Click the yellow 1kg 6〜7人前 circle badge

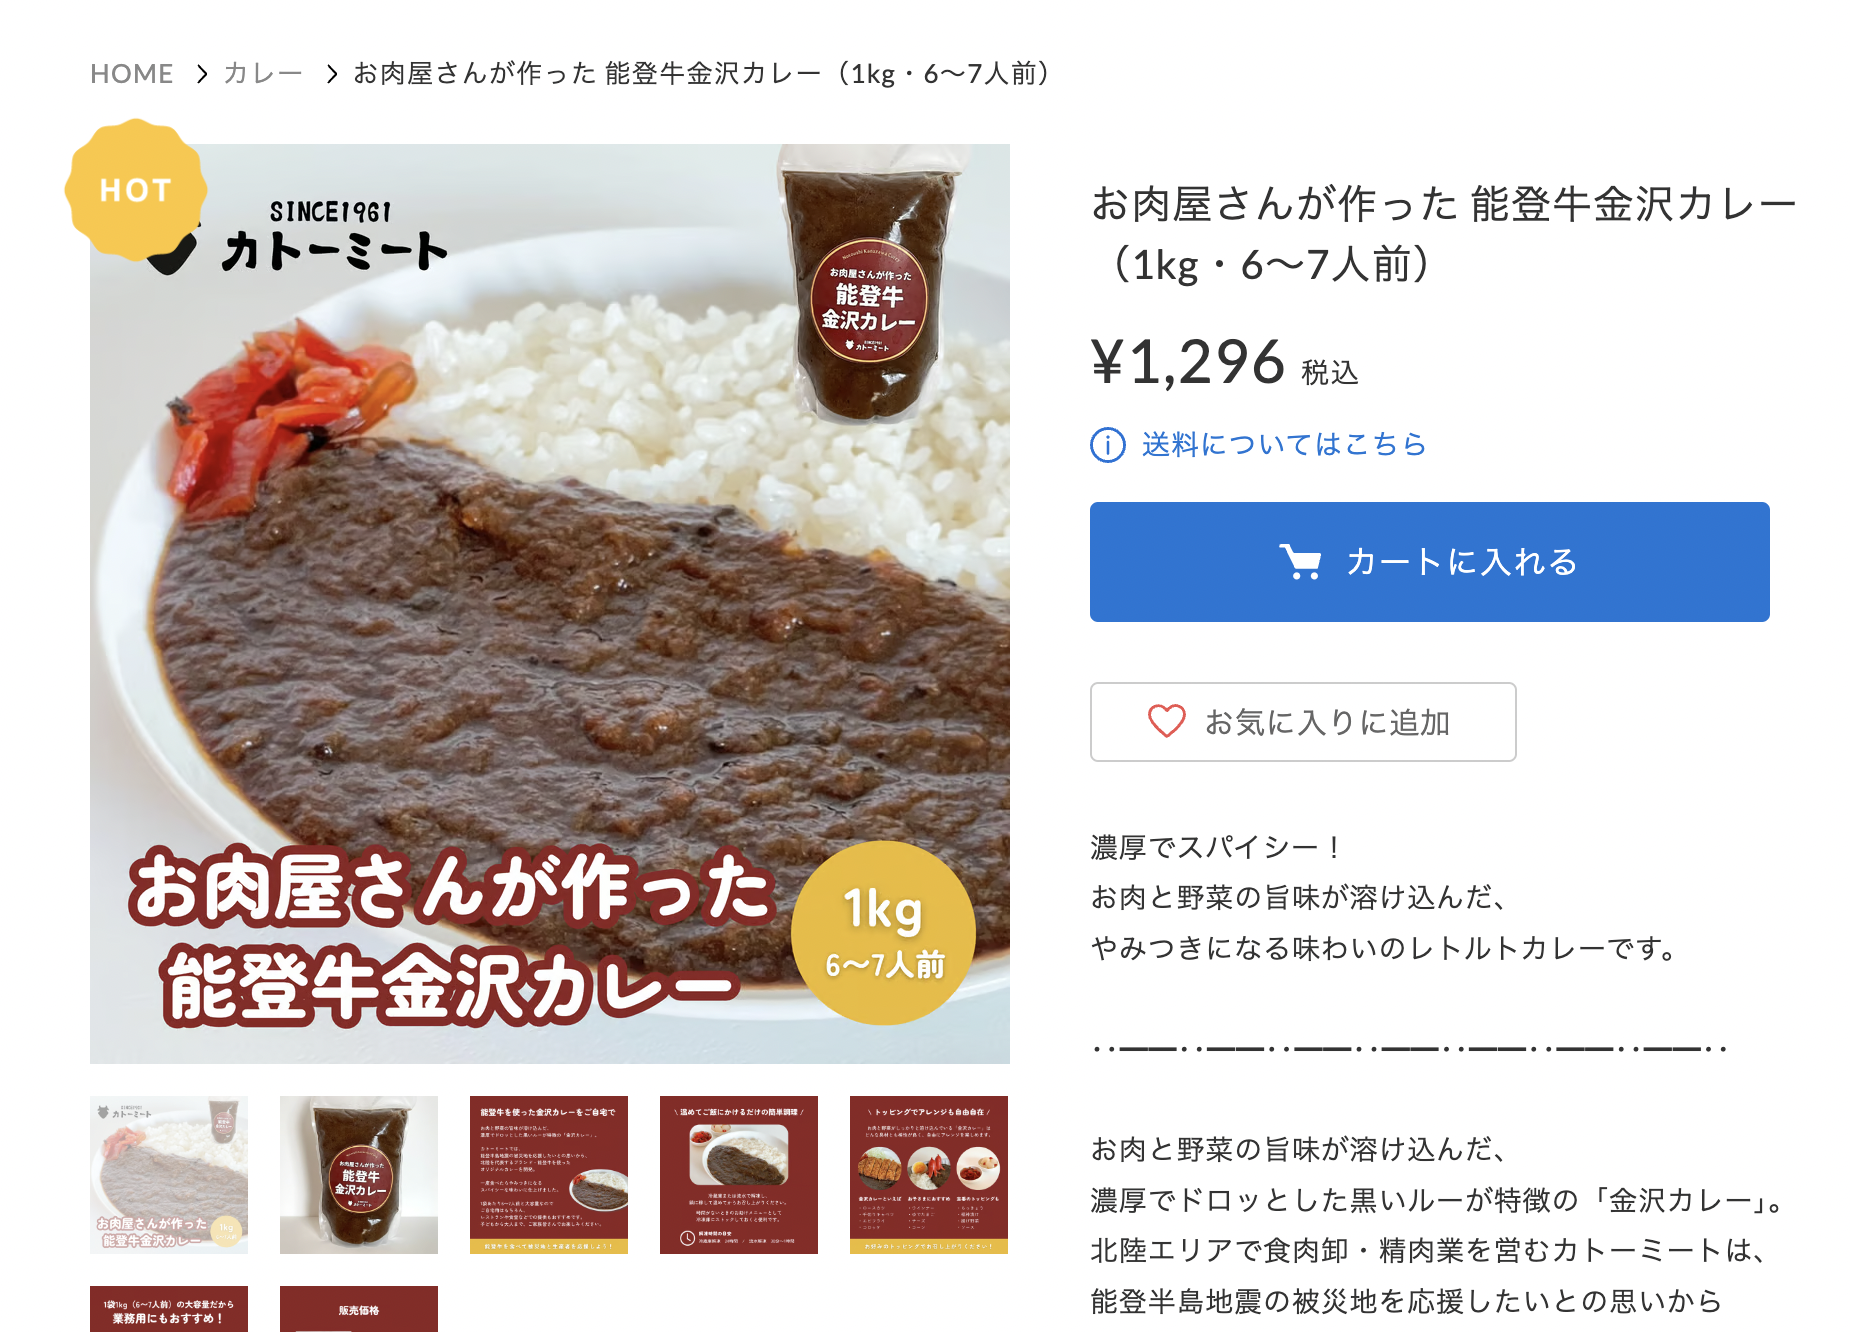click(883, 933)
